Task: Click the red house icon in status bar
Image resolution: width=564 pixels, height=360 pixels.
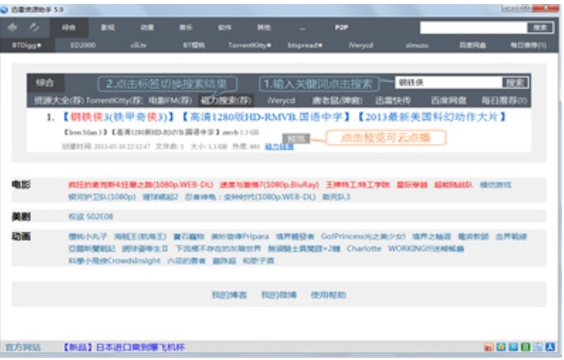Action: tap(488, 347)
